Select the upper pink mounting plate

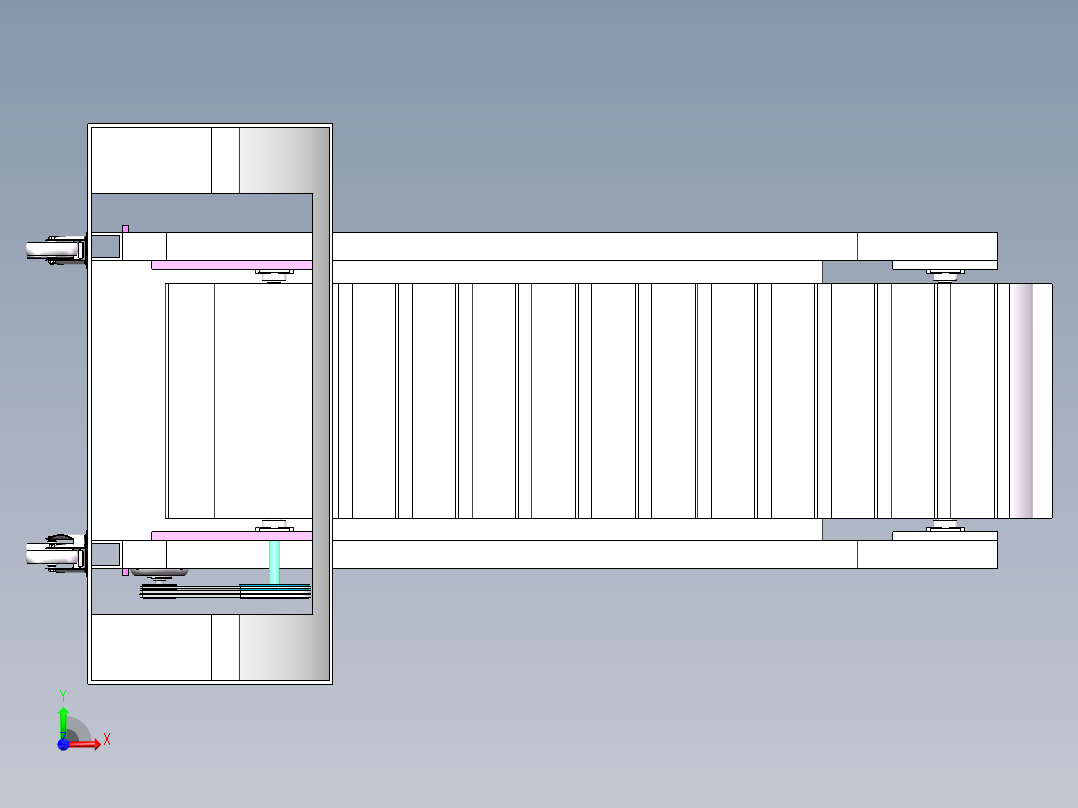point(232,265)
